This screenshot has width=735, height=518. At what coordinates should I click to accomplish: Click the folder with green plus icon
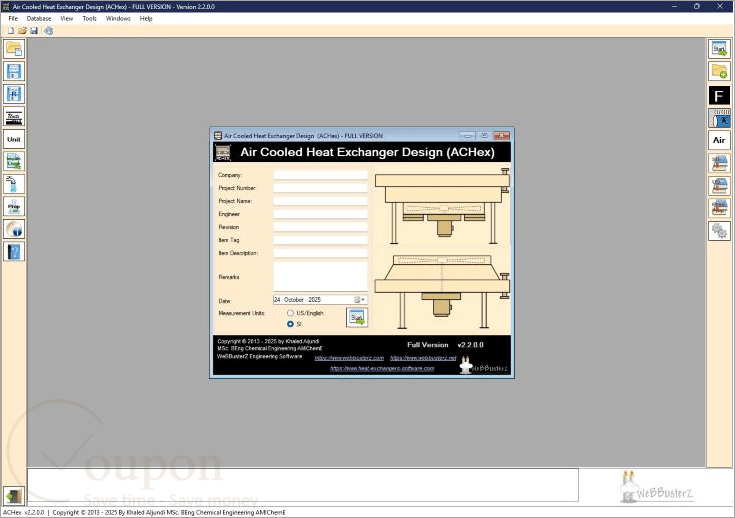(x=719, y=72)
